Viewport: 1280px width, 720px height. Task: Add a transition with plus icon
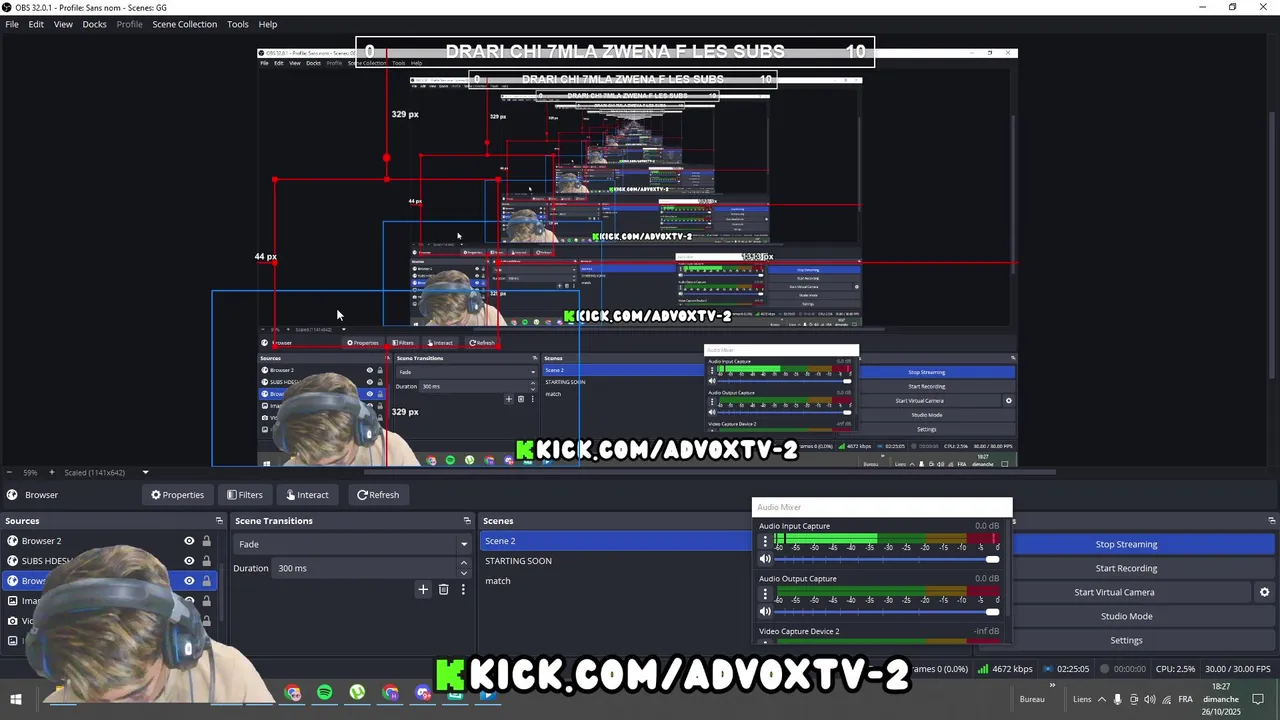(x=423, y=590)
